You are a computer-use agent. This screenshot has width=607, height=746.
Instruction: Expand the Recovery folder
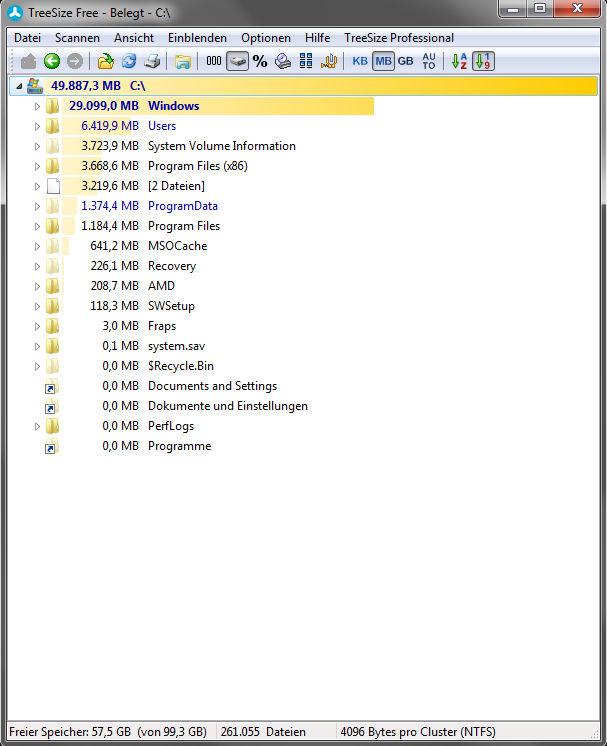[37, 266]
